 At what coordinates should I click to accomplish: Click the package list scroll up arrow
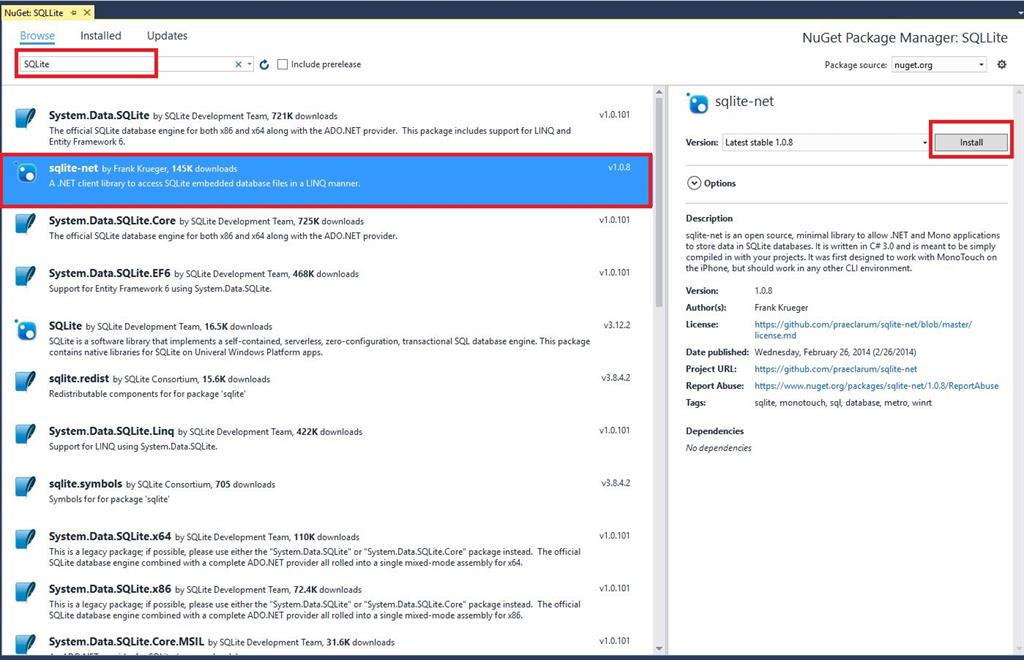click(x=658, y=92)
